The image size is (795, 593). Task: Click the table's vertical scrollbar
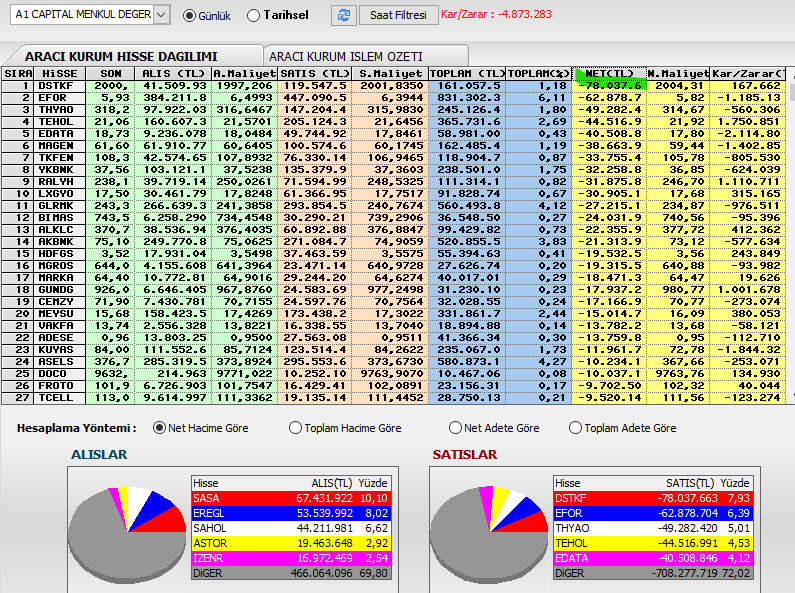[790, 236]
